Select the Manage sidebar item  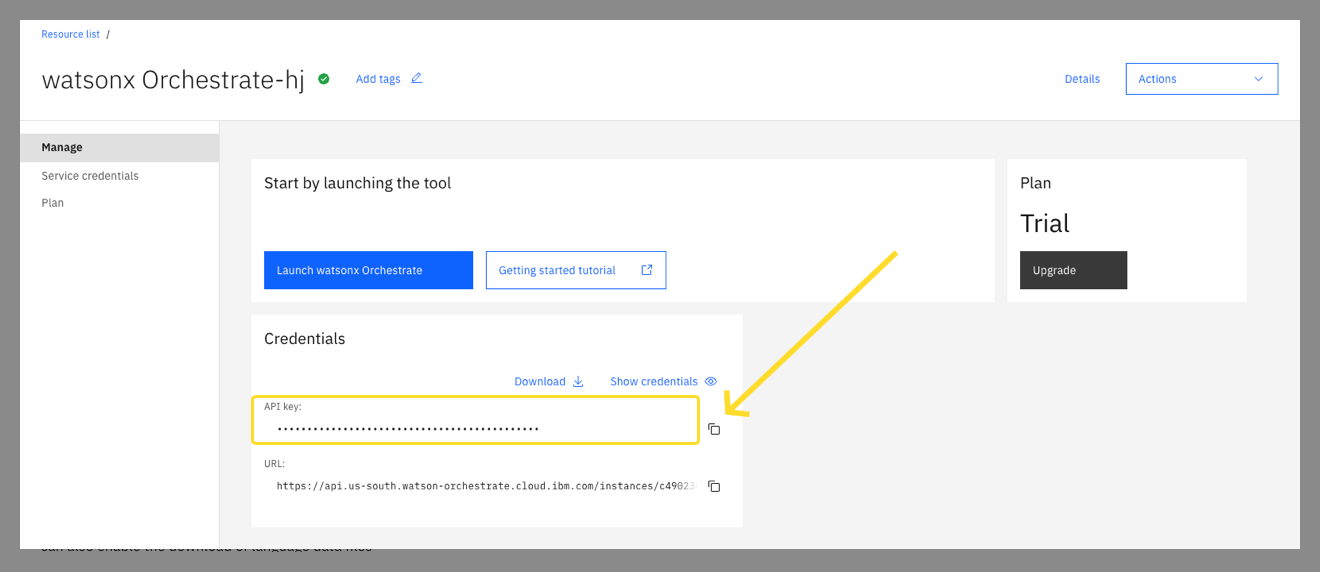tap(120, 147)
